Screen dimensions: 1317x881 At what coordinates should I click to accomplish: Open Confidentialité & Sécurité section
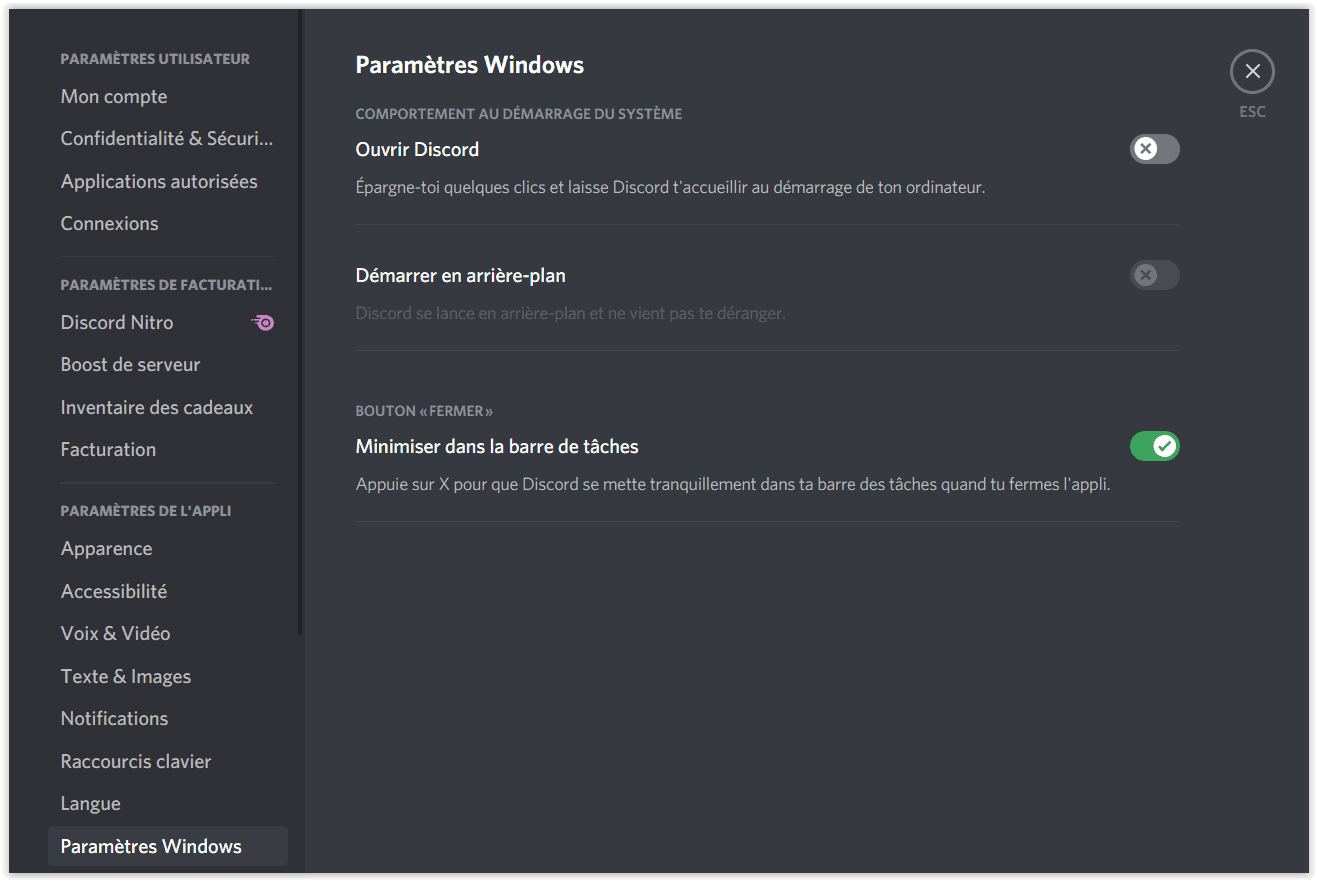pyautogui.click(x=168, y=139)
